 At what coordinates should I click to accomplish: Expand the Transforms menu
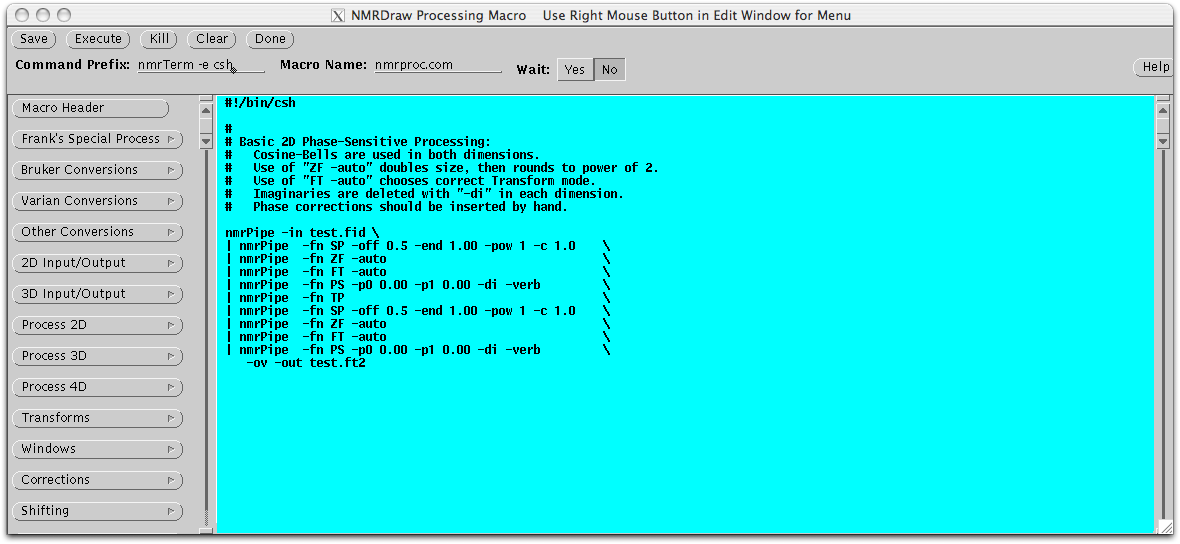[x=97, y=418]
